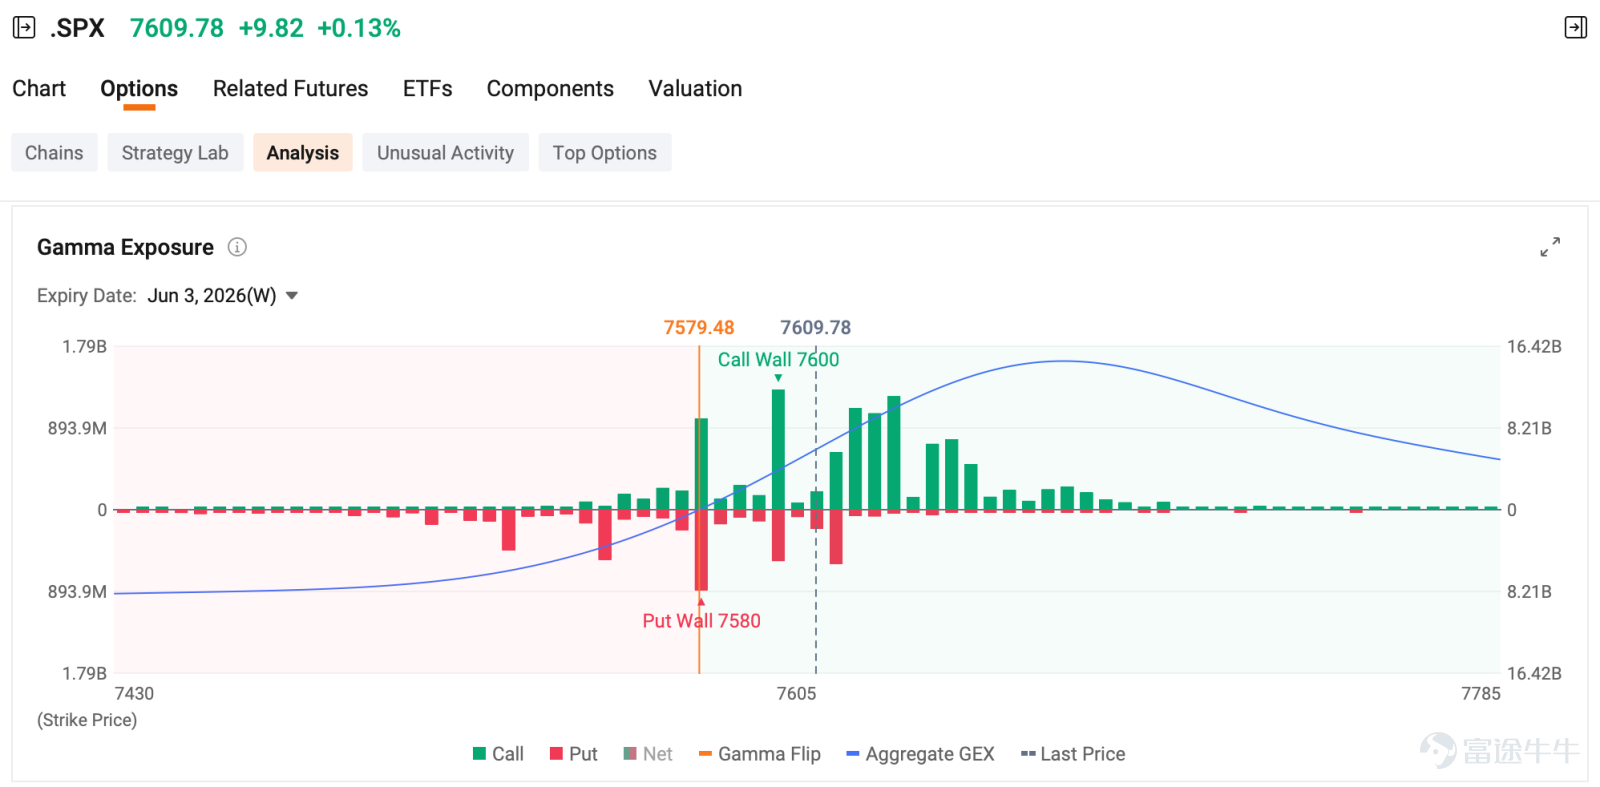This screenshot has width=1600, height=787.
Task: Click the 7609.78 last price marker label
Action: (x=816, y=328)
